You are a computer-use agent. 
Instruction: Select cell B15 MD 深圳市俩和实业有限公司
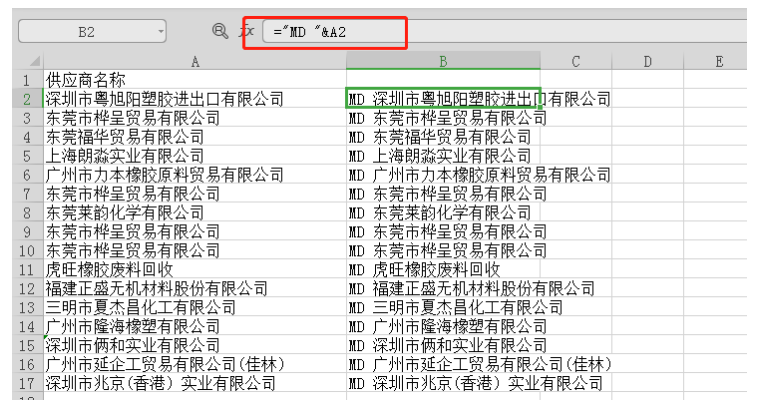pos(443,345)
